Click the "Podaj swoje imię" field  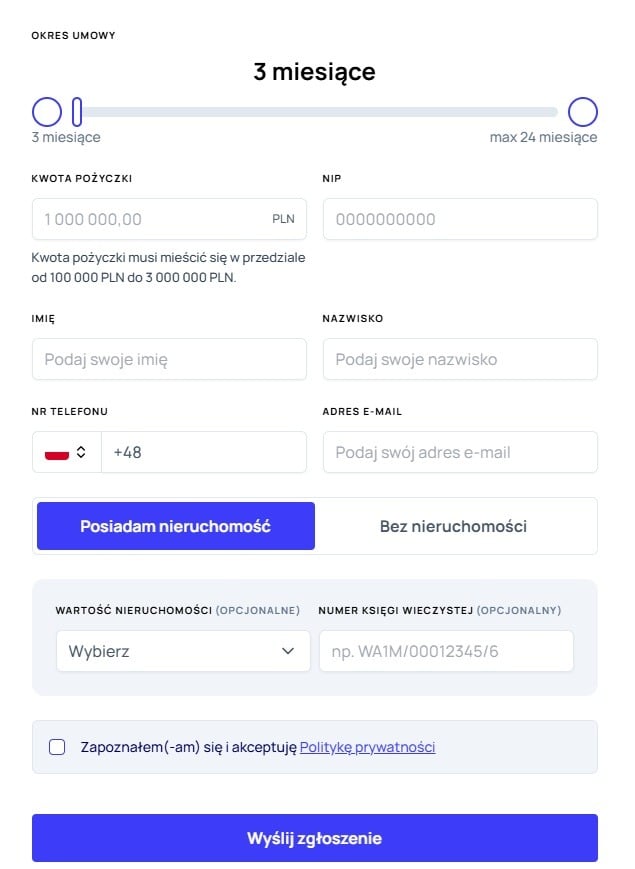(168, 358)
